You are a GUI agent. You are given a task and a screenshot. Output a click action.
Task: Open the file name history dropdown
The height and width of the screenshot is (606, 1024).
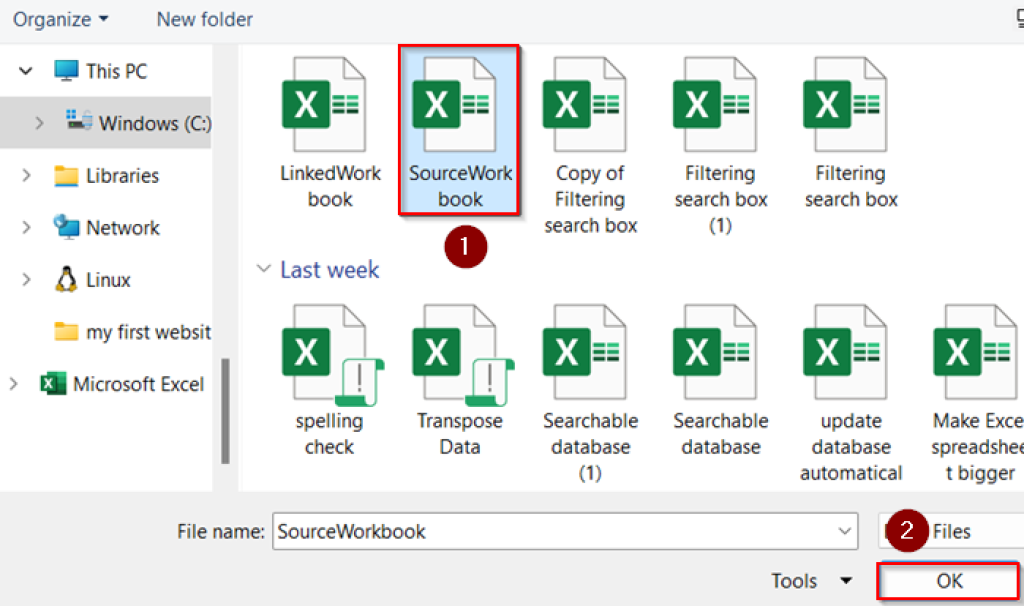[x=843, y=531]
